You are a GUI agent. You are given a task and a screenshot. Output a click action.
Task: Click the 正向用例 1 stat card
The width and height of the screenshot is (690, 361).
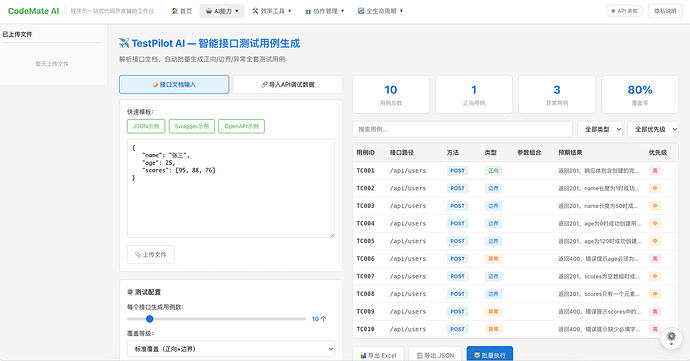click(474, 94)
